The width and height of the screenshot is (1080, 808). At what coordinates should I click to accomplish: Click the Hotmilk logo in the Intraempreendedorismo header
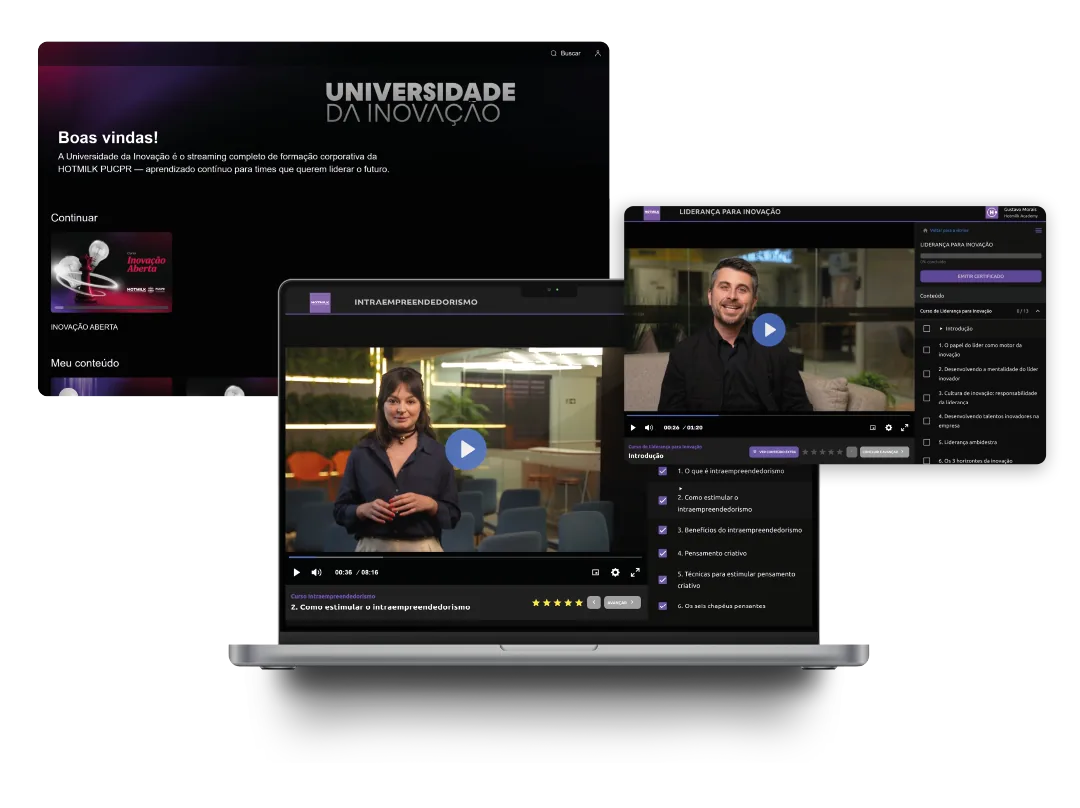pos(320,302)
